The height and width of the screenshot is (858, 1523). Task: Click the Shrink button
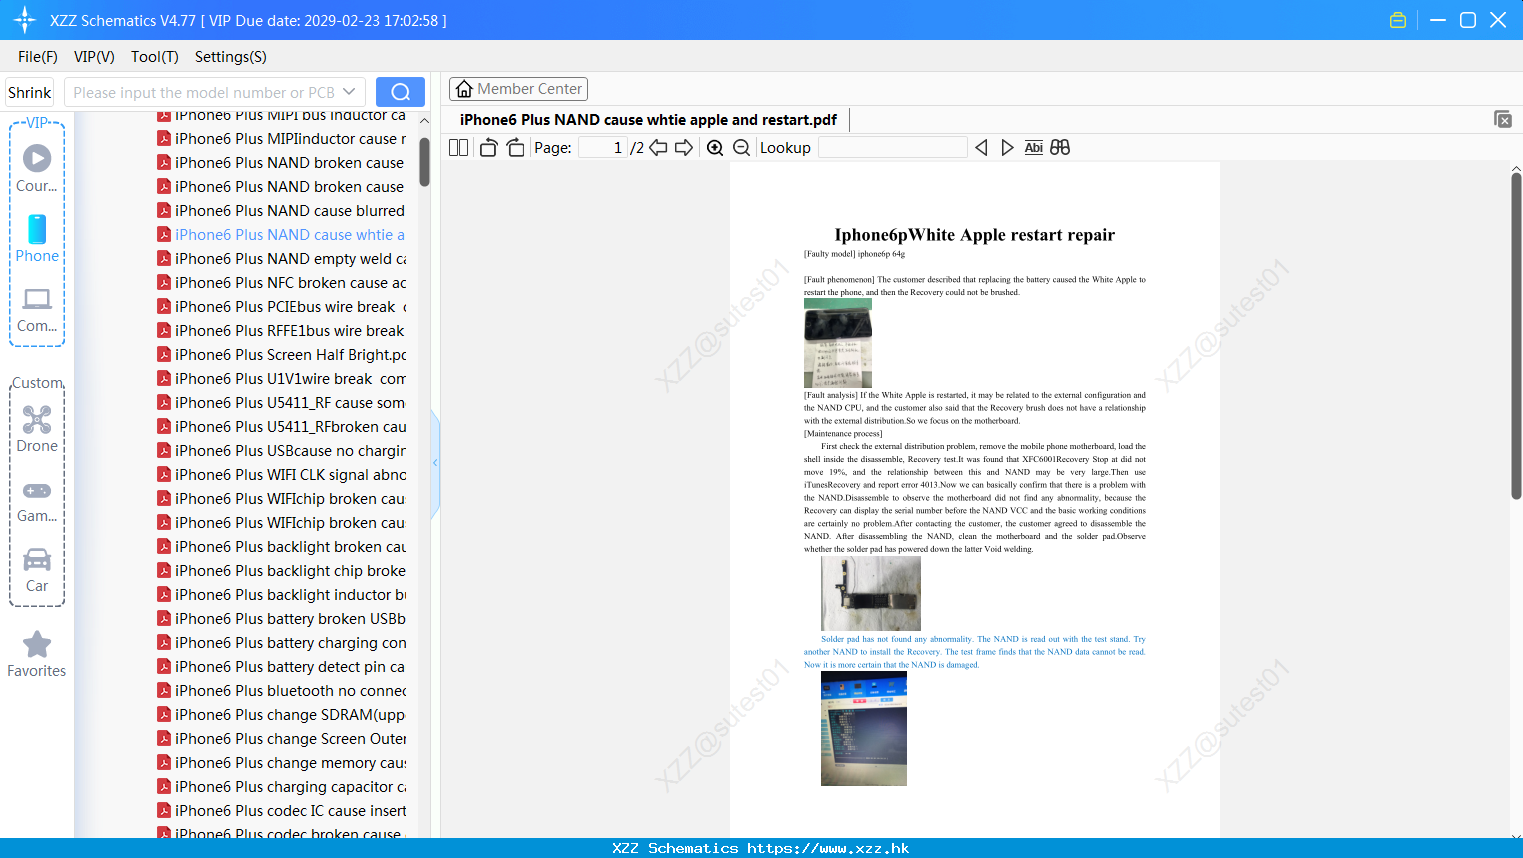(x=30, y=92)
